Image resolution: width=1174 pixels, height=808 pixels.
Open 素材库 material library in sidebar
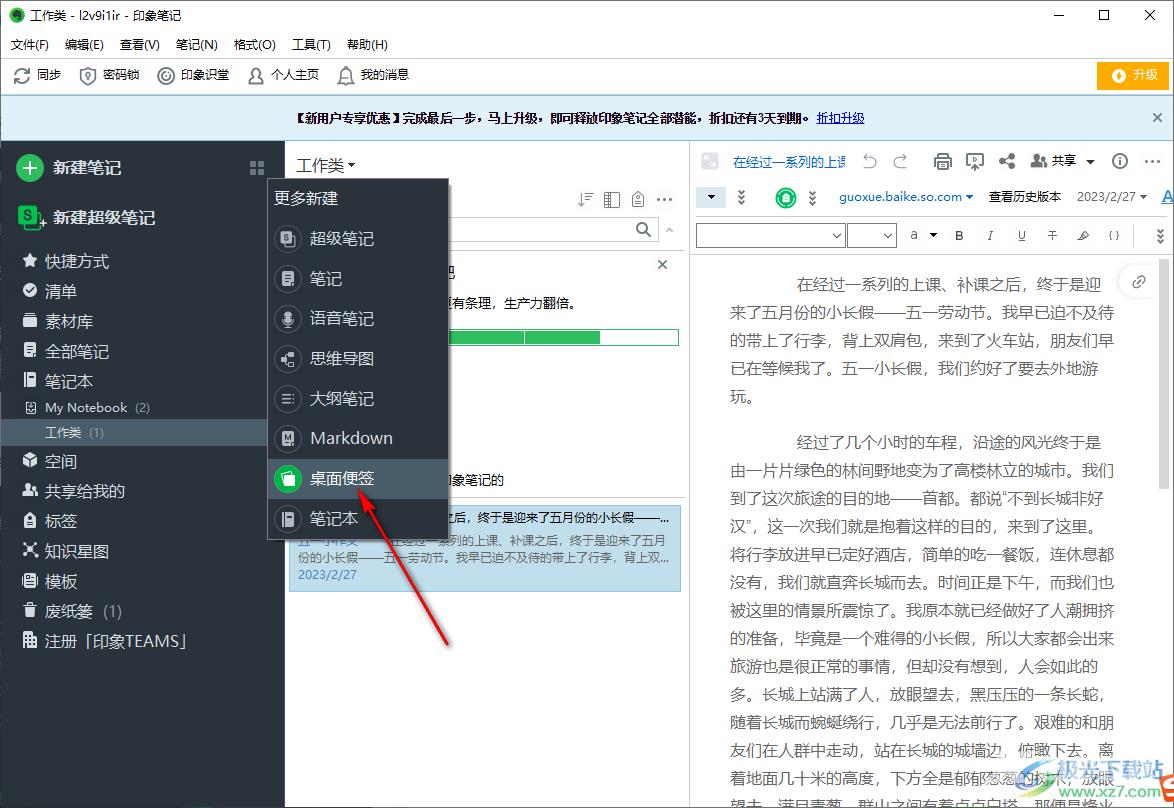tap(58, 321)
